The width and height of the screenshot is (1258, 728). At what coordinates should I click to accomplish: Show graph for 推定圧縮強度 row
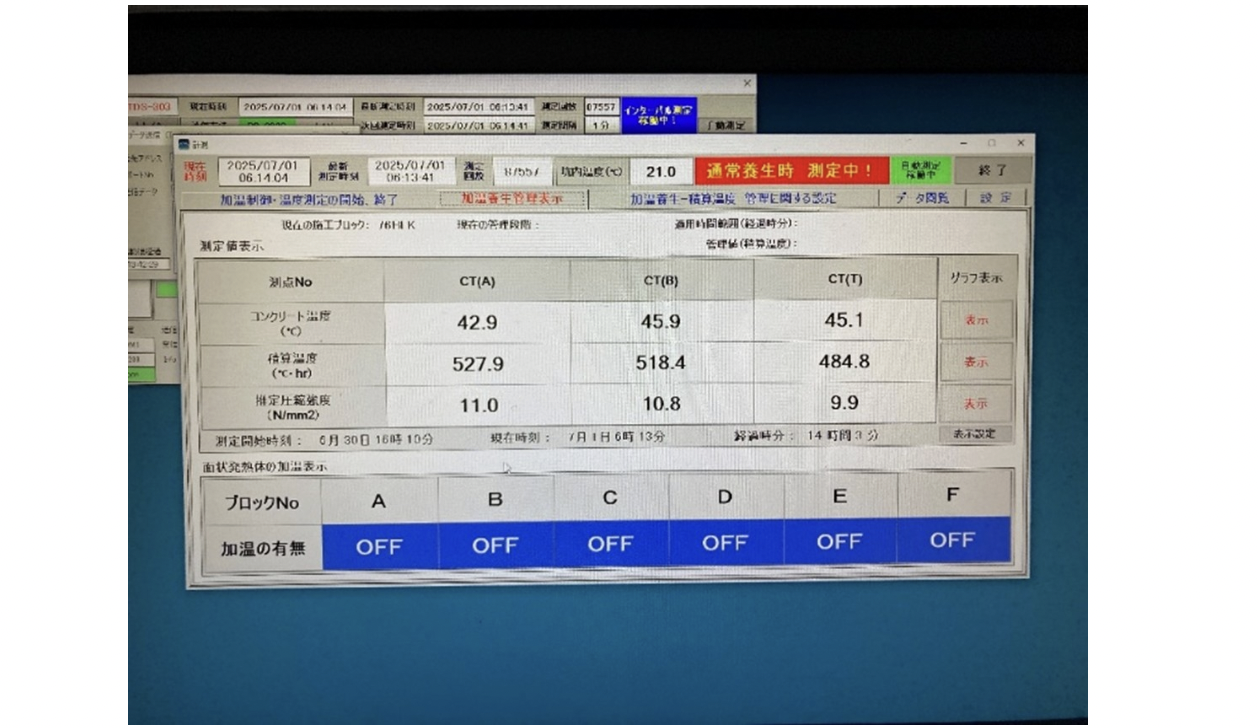coord(976,404)
